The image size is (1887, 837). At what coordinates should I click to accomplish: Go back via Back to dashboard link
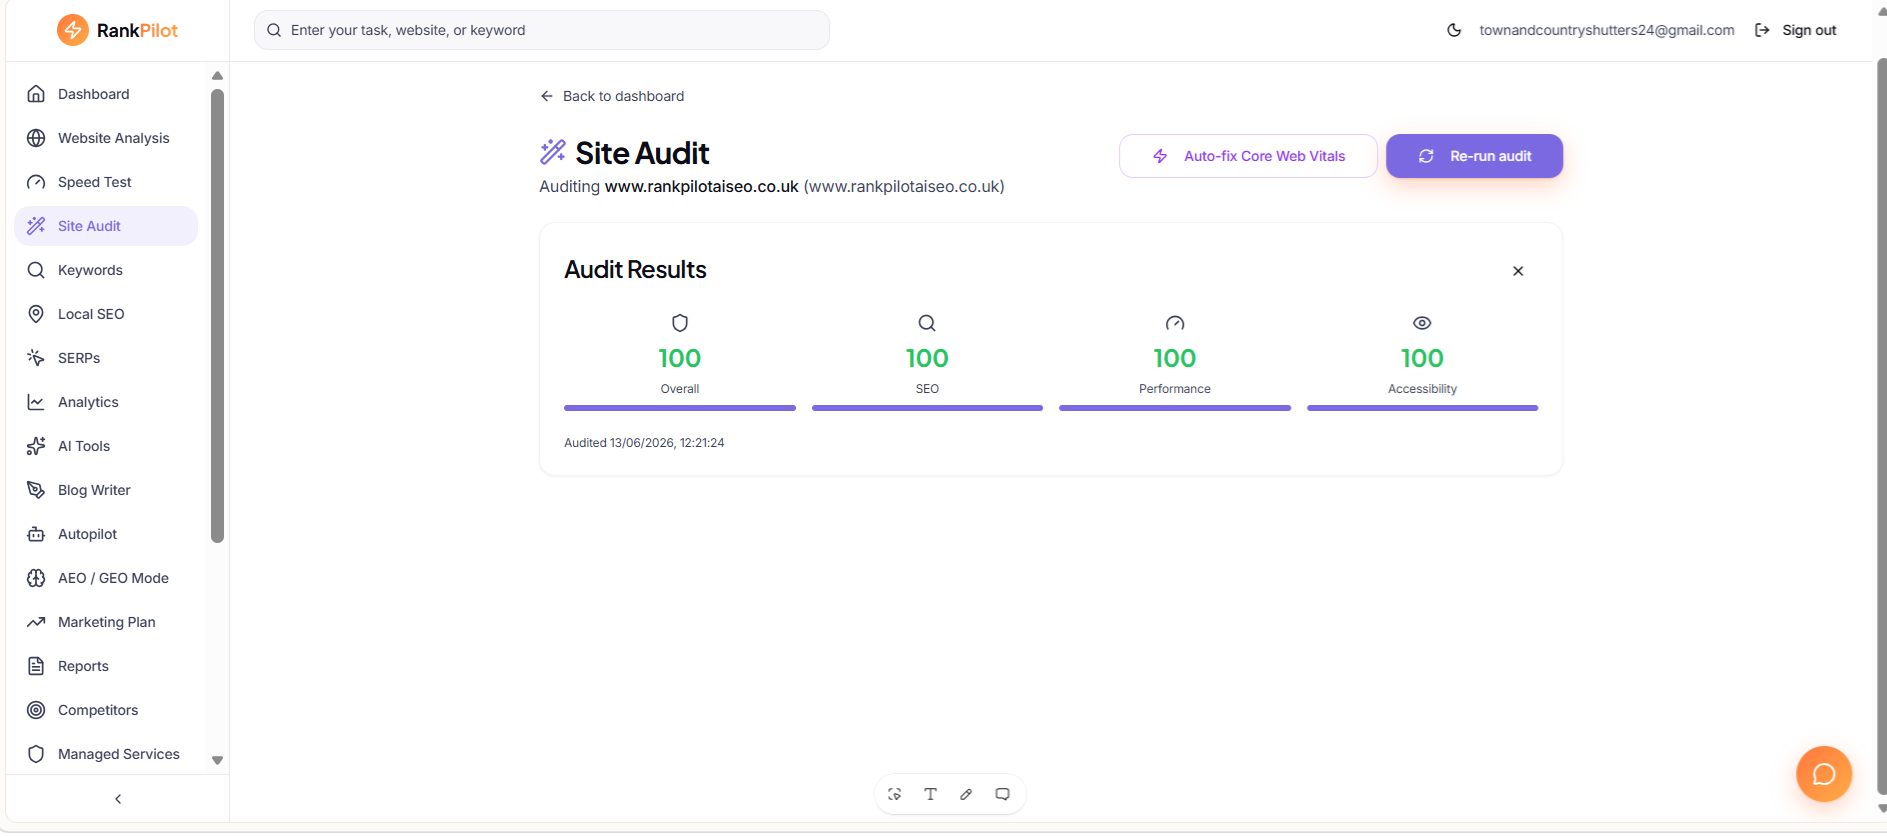click(612, 96)
